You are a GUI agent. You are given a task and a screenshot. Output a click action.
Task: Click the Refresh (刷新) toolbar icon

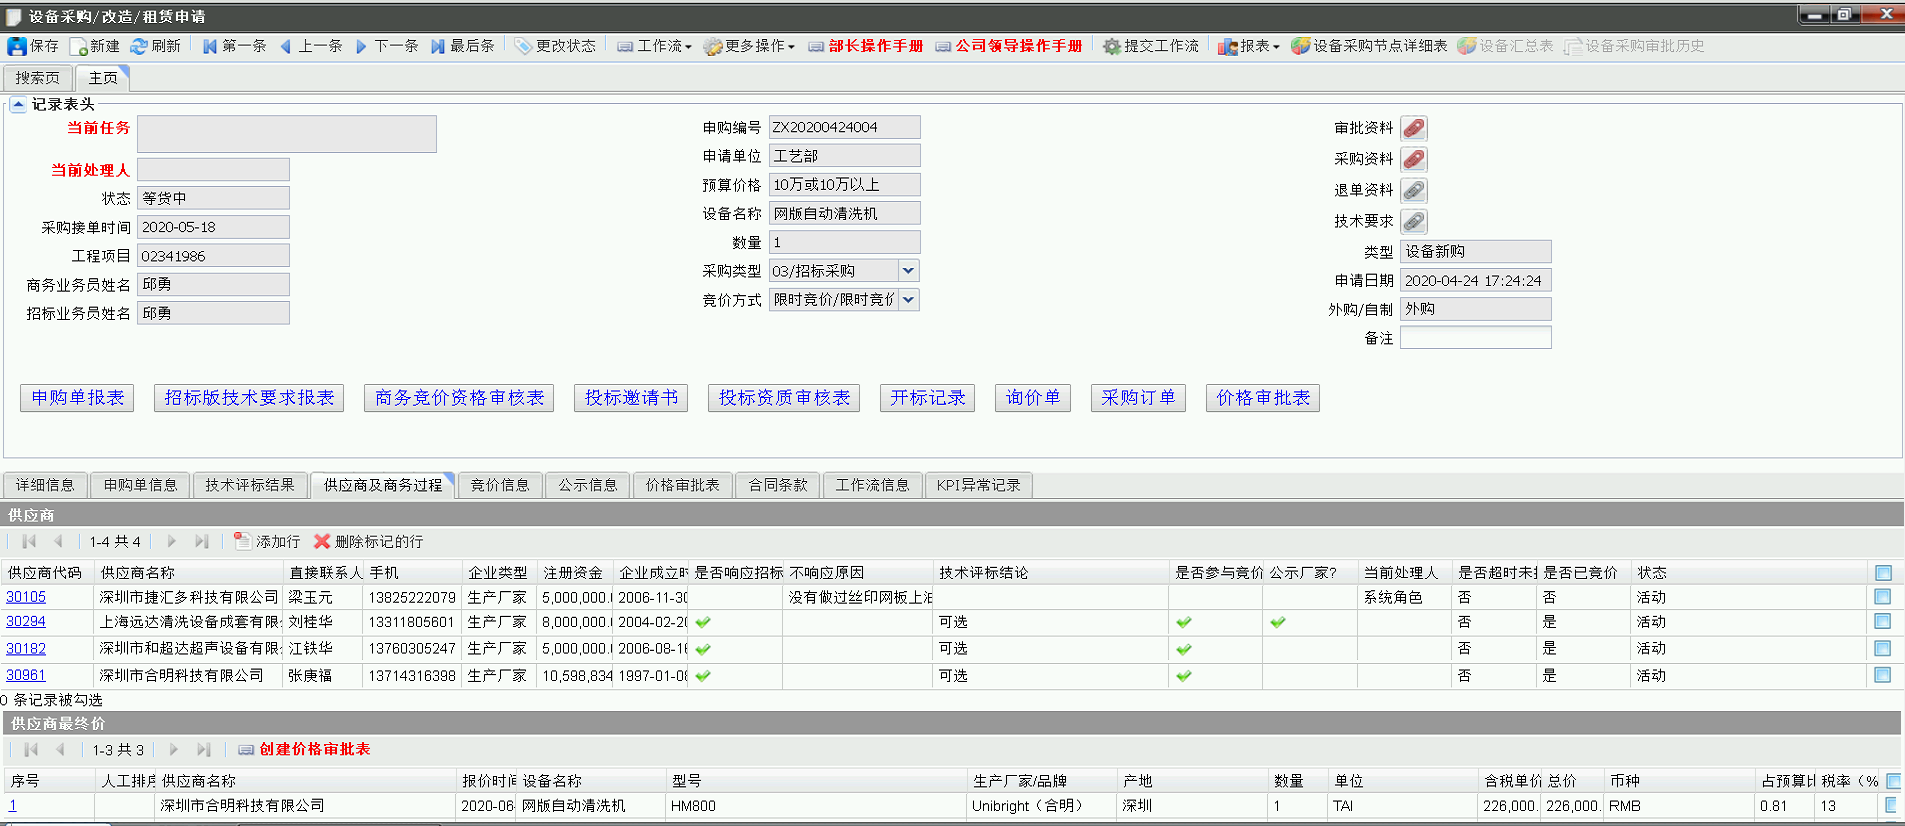pyautogui.click(x=139, y=46)
